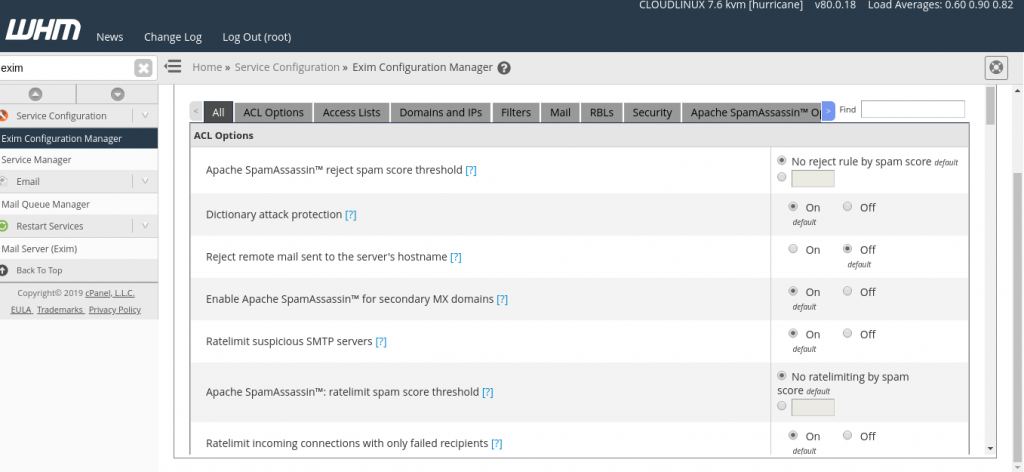The width and height of the screenshot is (1024, 472).
Task: Log Out of root
Action: (257, 37)
